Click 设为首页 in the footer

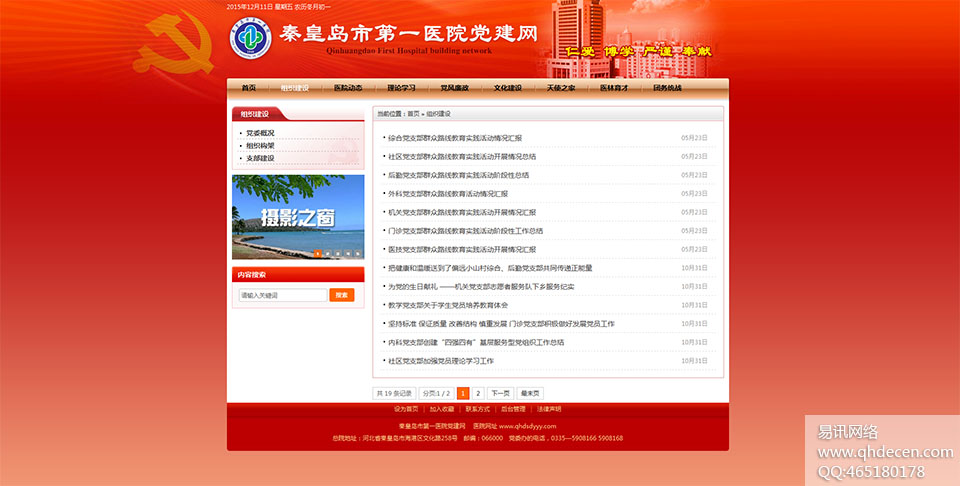tap(406, 409)
